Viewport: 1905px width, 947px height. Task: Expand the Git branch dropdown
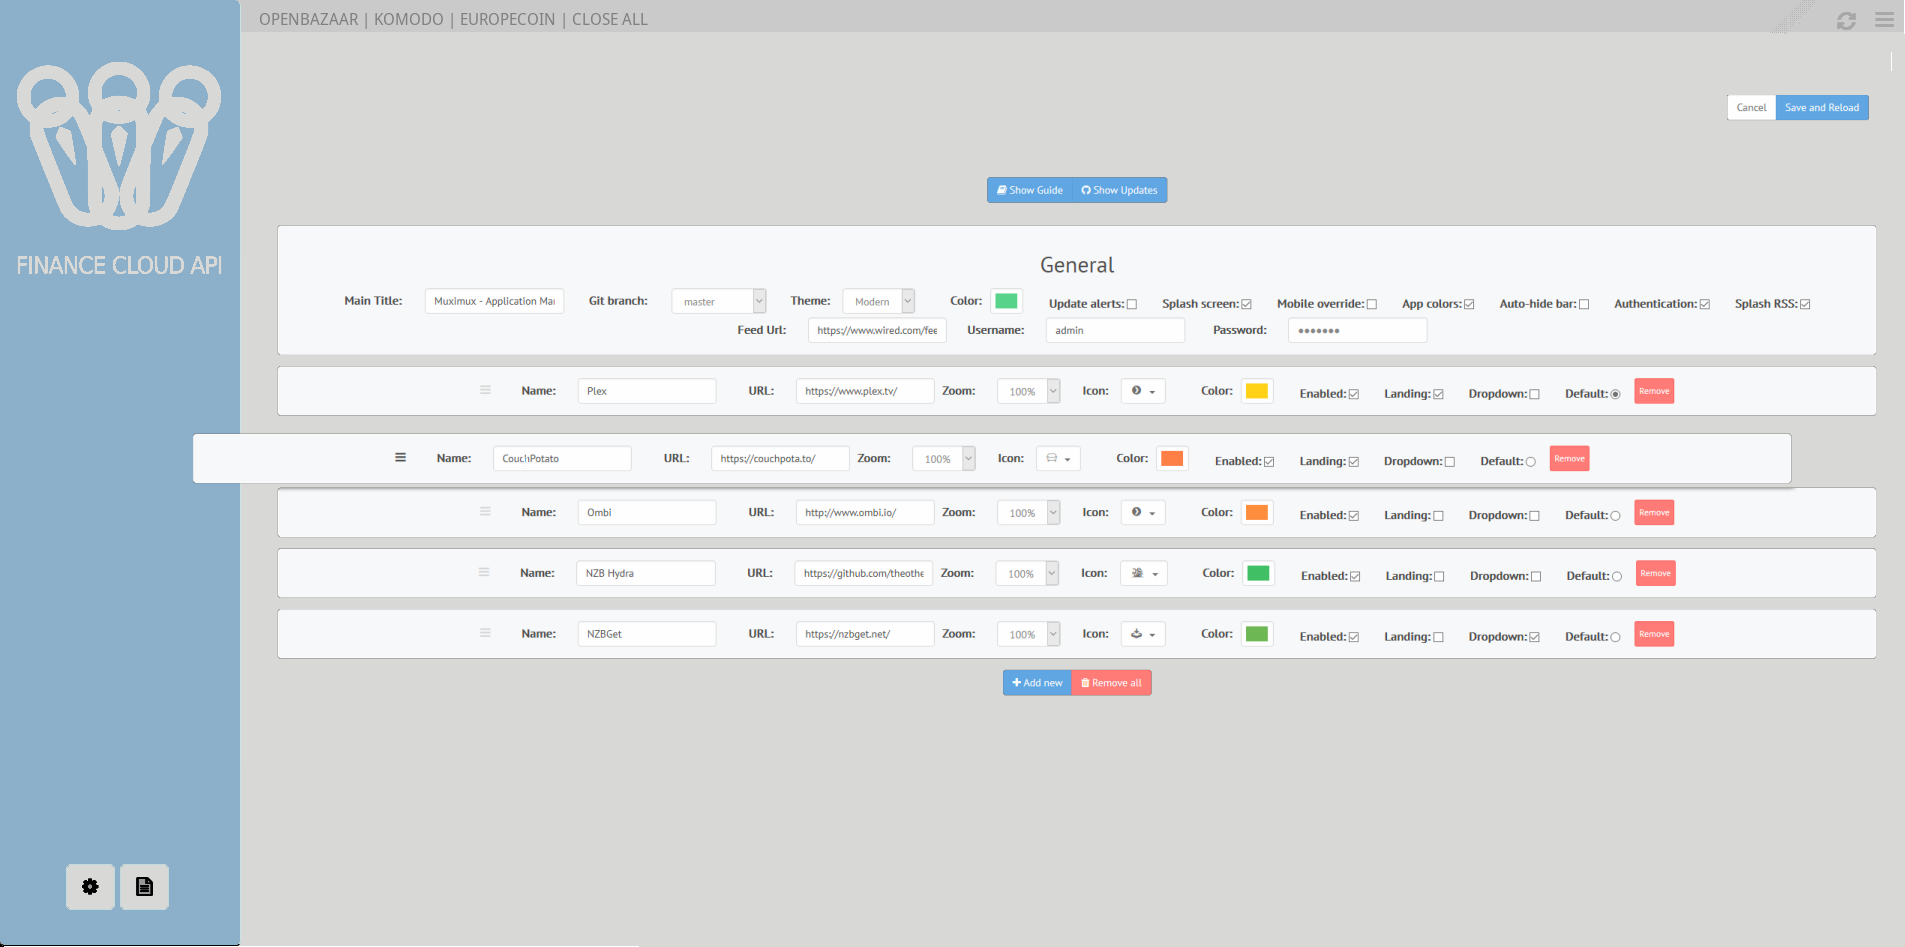coord(718,301)
